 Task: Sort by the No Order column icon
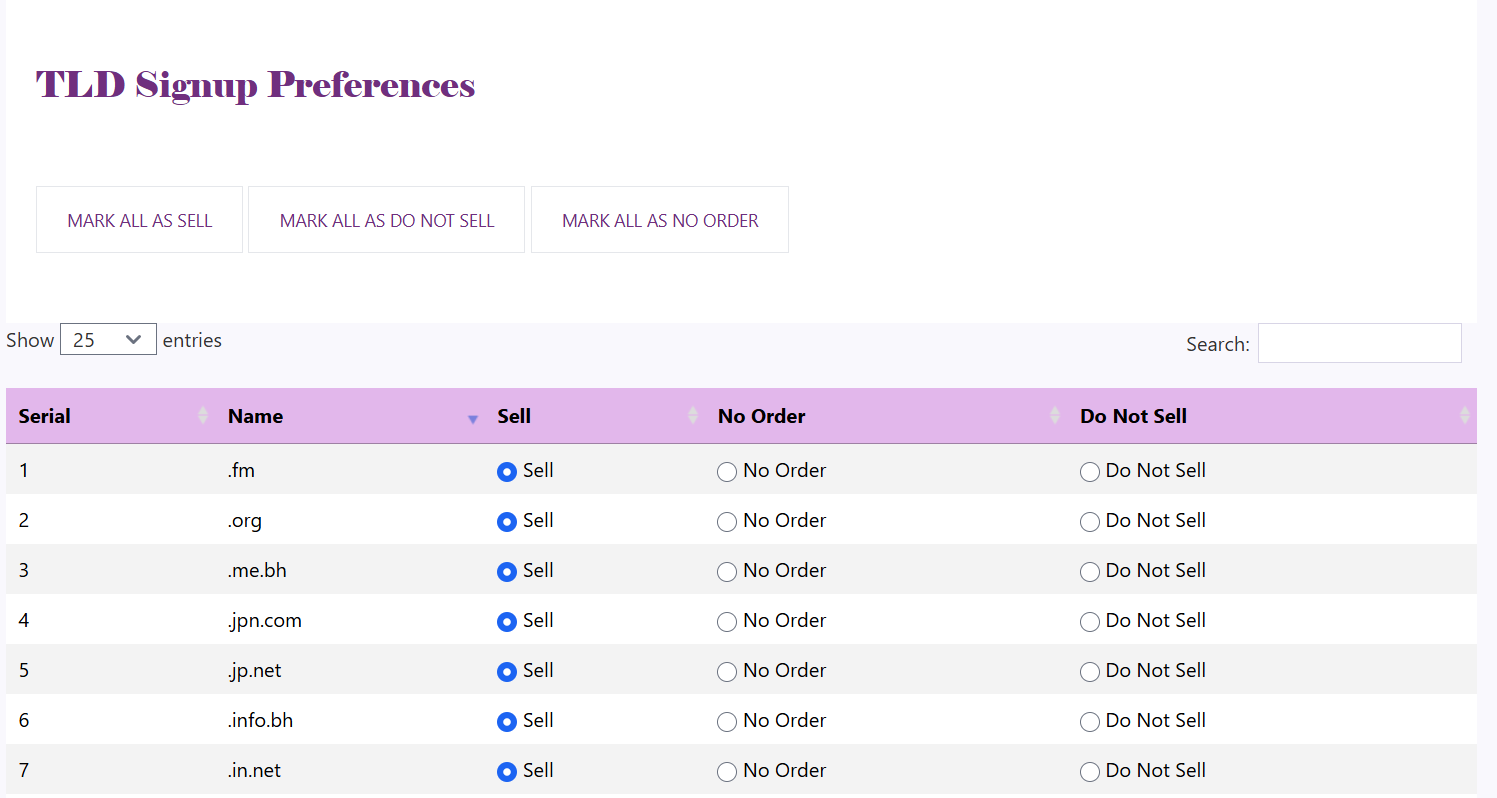(x=1055, y=416)
